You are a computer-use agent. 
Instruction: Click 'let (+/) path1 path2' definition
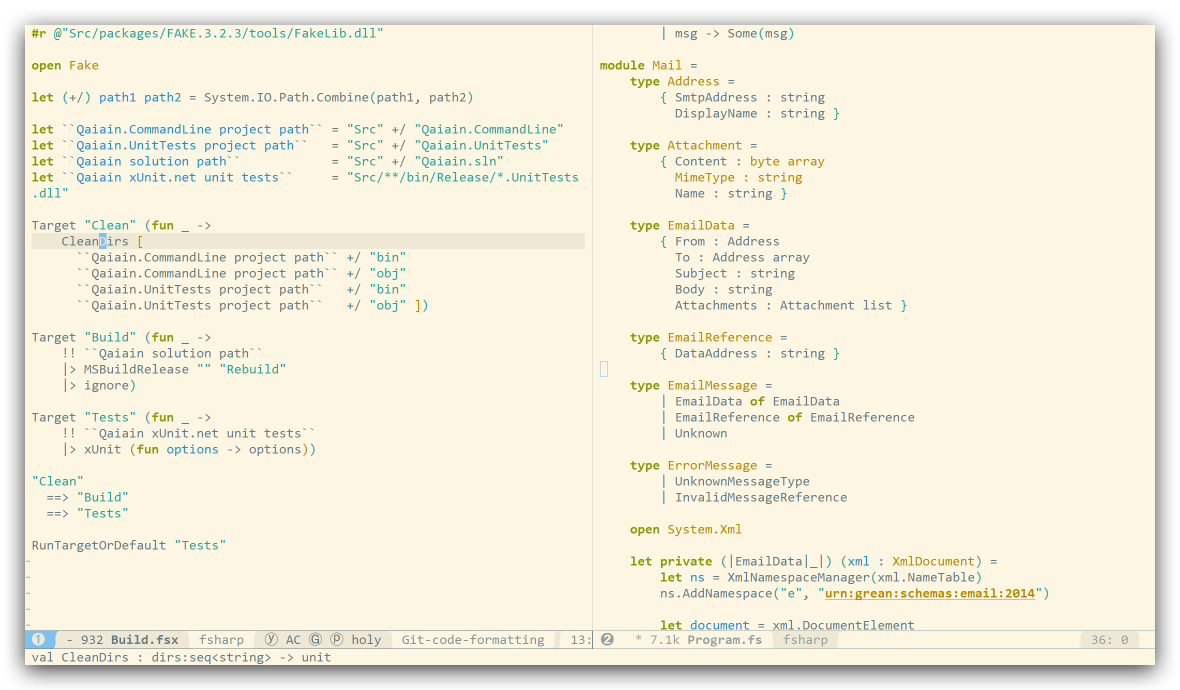tap(253, 97)
